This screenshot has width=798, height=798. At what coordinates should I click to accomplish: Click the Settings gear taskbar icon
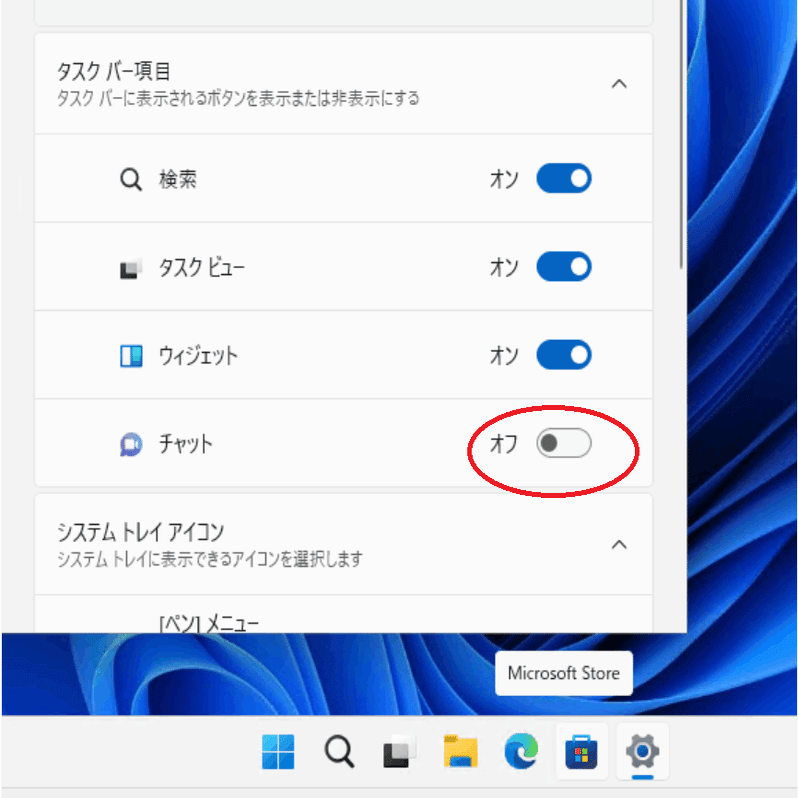(x=642, y=752)
